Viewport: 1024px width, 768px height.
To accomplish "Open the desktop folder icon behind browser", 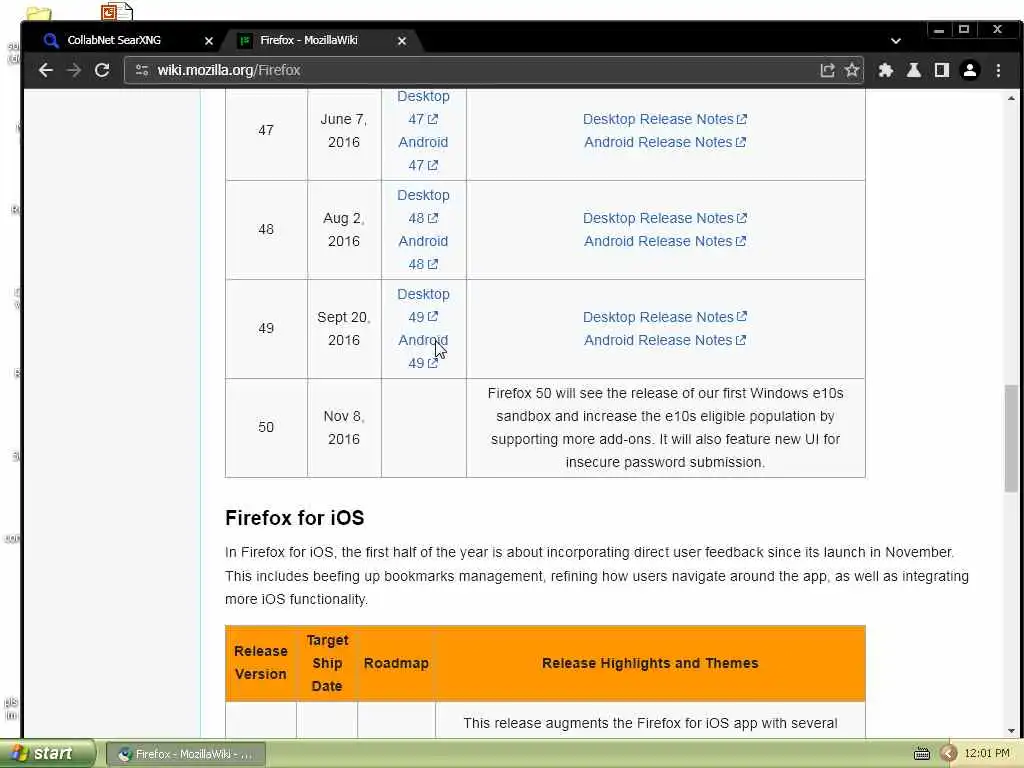I will (39, 14).
